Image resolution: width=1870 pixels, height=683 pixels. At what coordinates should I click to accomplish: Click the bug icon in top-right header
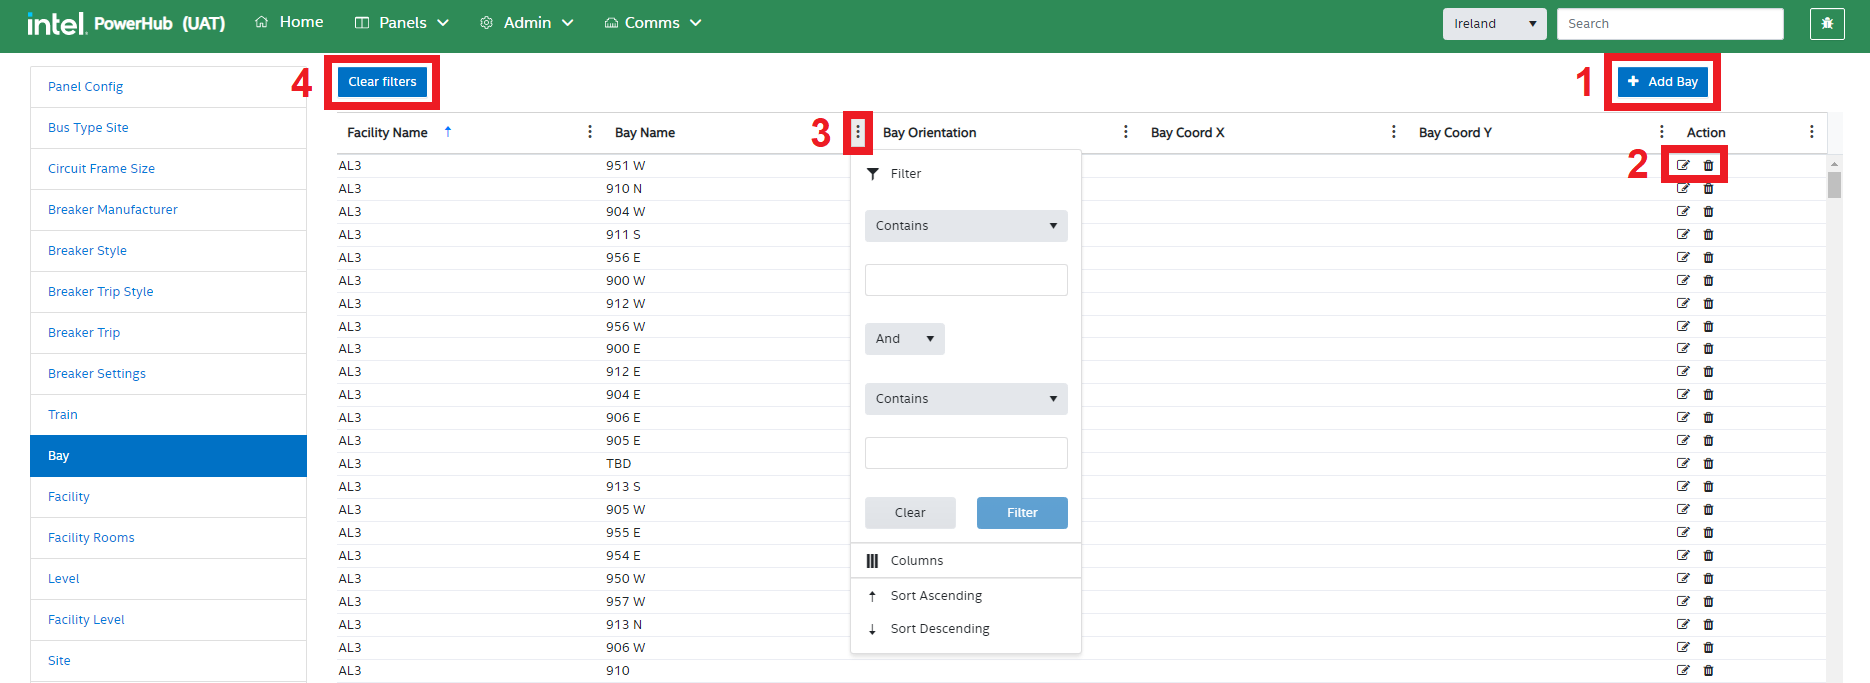[1826, 24]
